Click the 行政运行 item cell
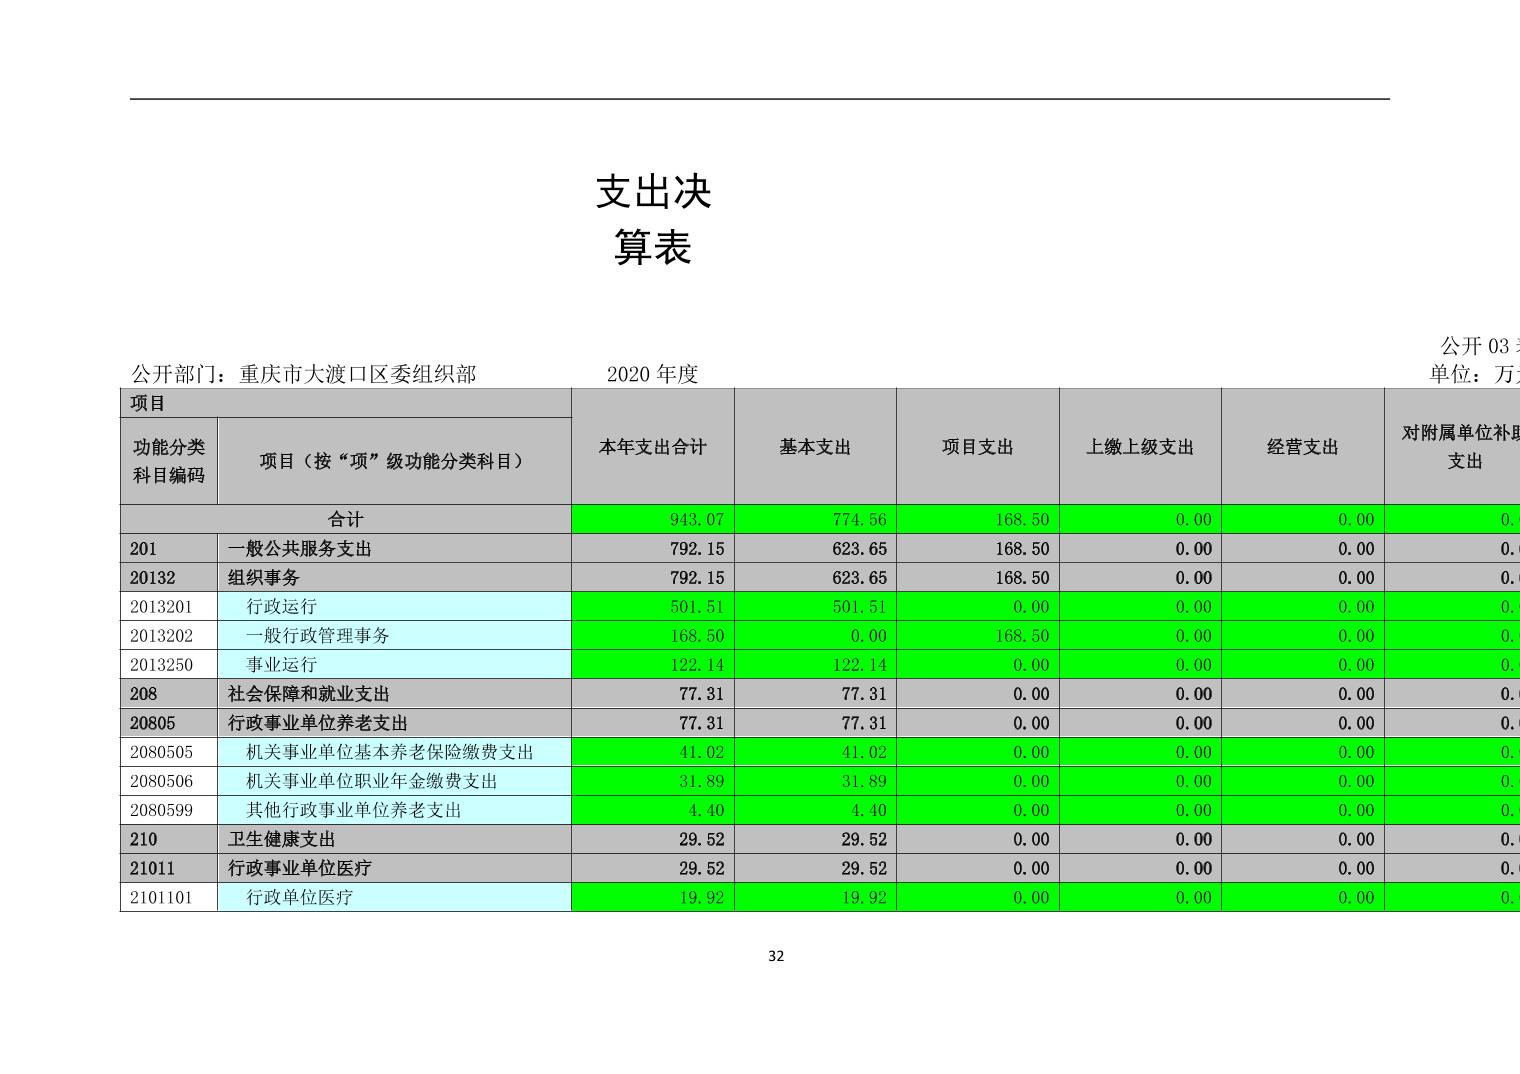This screenshot has height=1074, width=1520. (282, 607)
